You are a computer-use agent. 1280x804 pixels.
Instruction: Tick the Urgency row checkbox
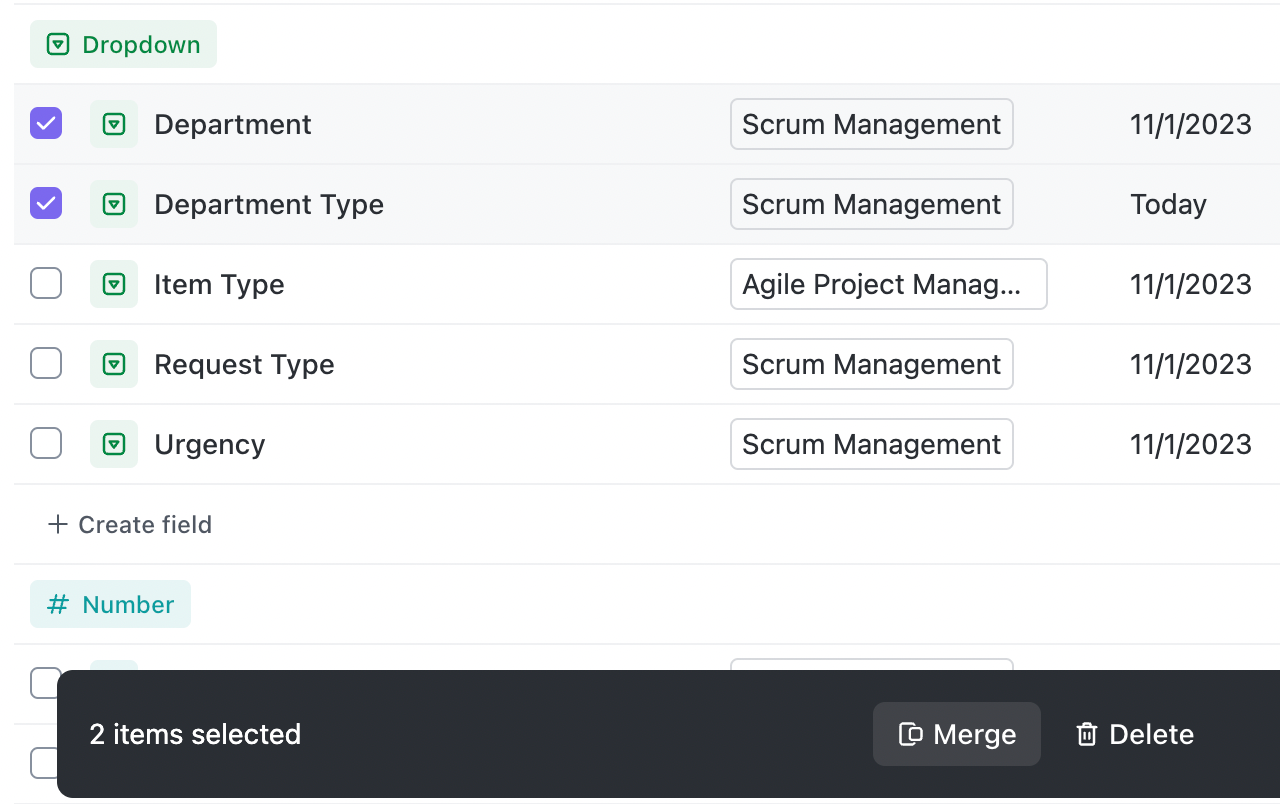pos(46,444)
